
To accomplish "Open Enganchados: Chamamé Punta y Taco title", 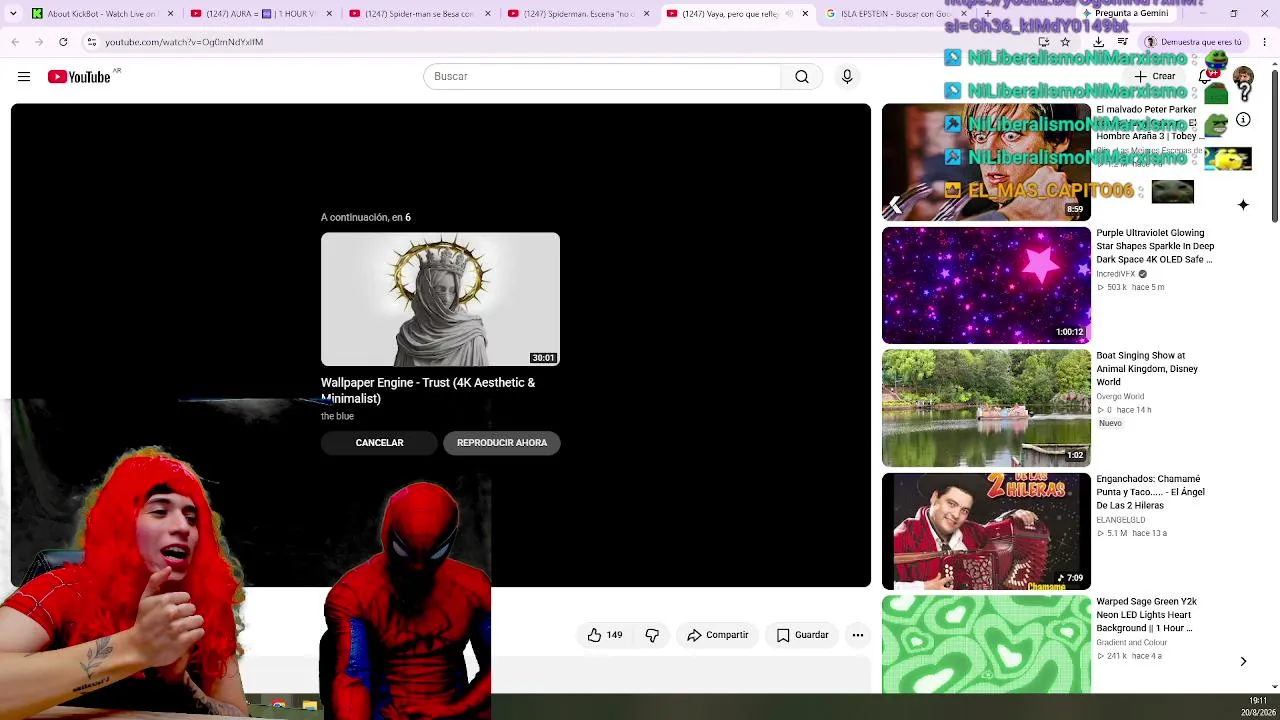I will click(x=1150, y=492).
